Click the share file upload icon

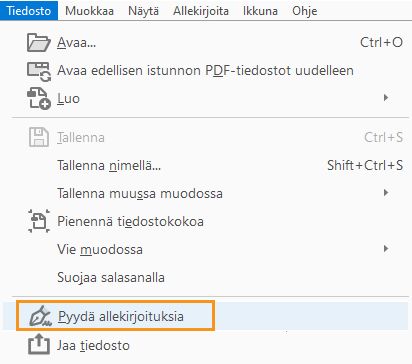click(x=39, y=344)
